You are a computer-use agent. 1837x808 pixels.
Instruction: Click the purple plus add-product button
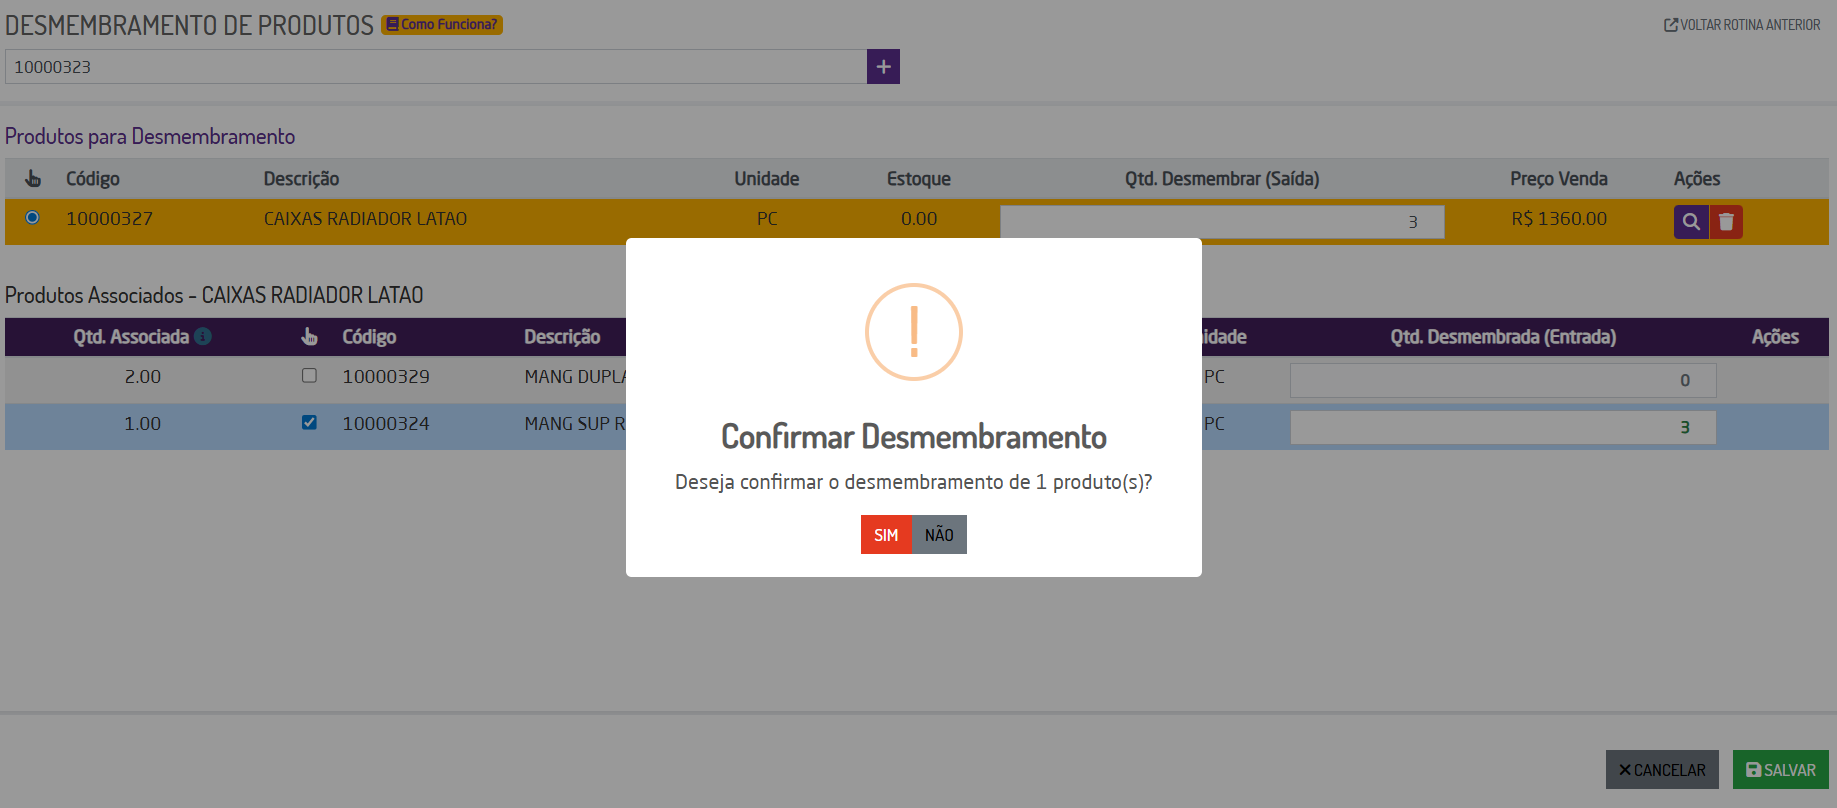883,67
